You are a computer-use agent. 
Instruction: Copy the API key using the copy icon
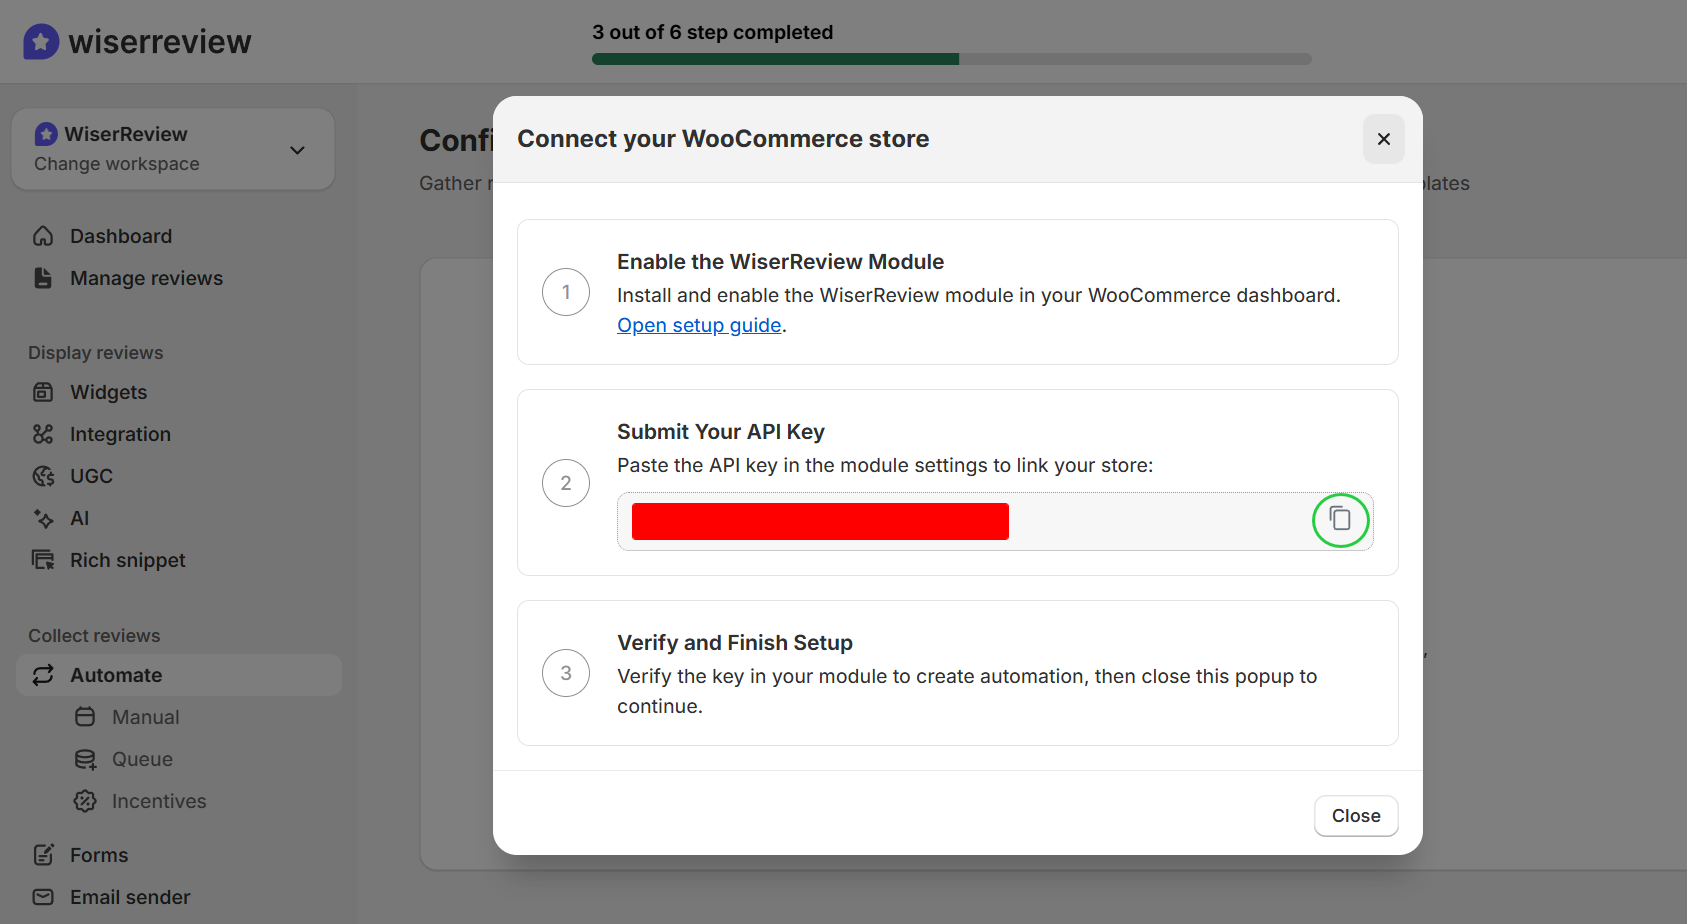[1341, 520]
